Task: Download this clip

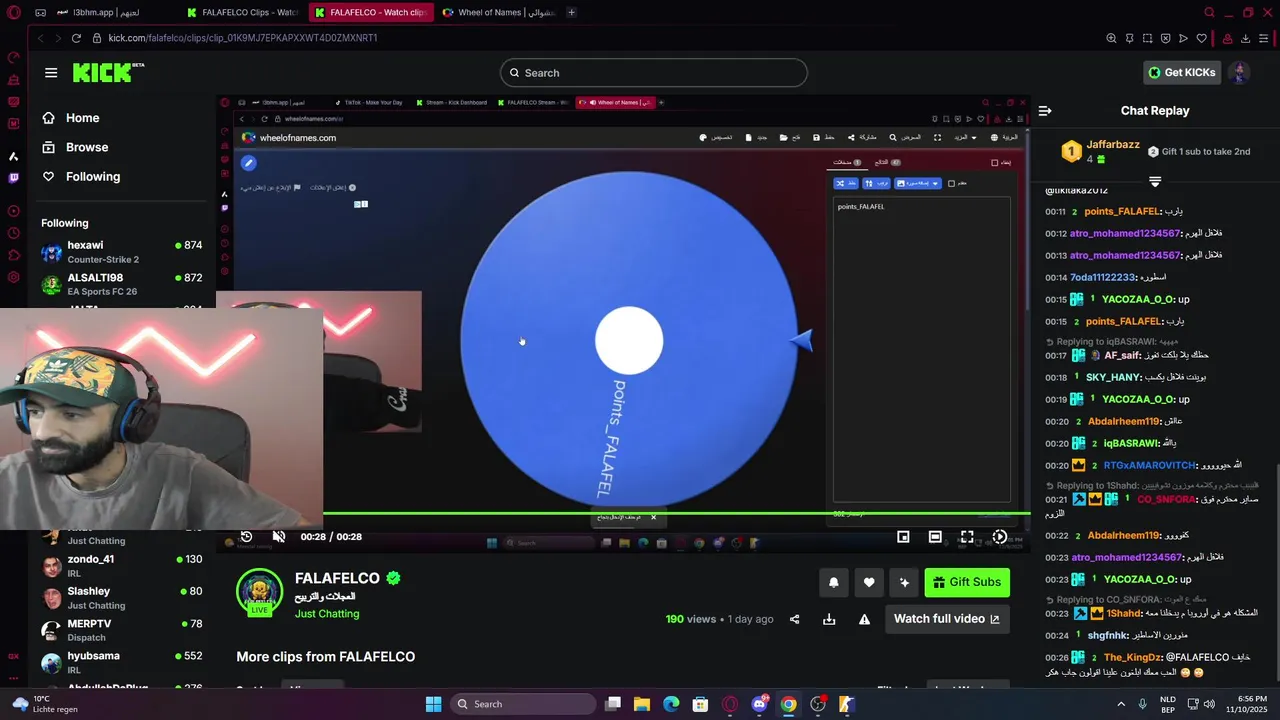Action: pyautogui.click(x=829, y=619)
